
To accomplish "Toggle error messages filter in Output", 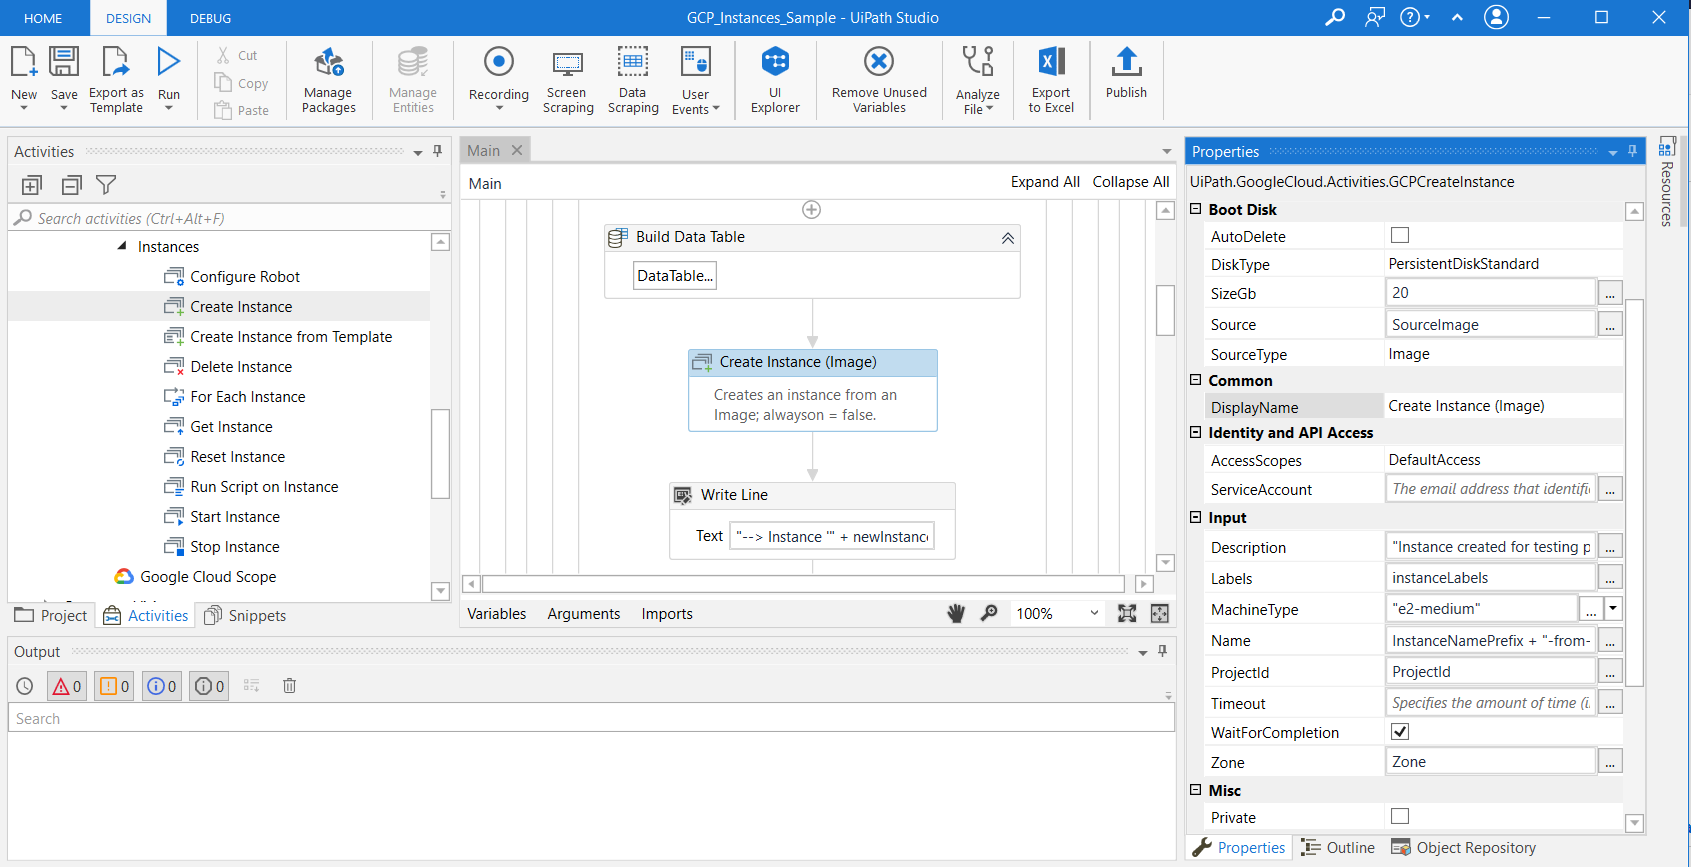I will coord(67,686).
